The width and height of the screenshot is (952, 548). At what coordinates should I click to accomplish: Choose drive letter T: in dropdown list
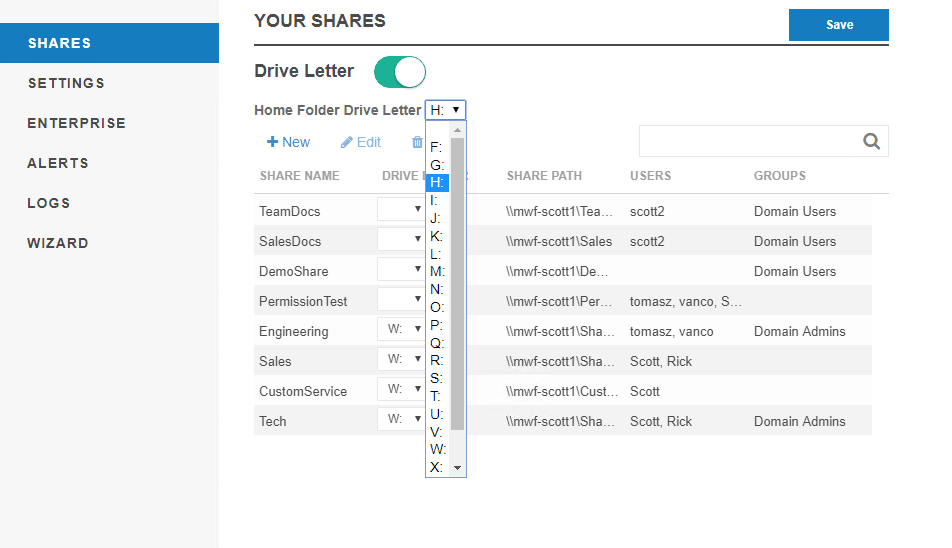coord(436,397)
